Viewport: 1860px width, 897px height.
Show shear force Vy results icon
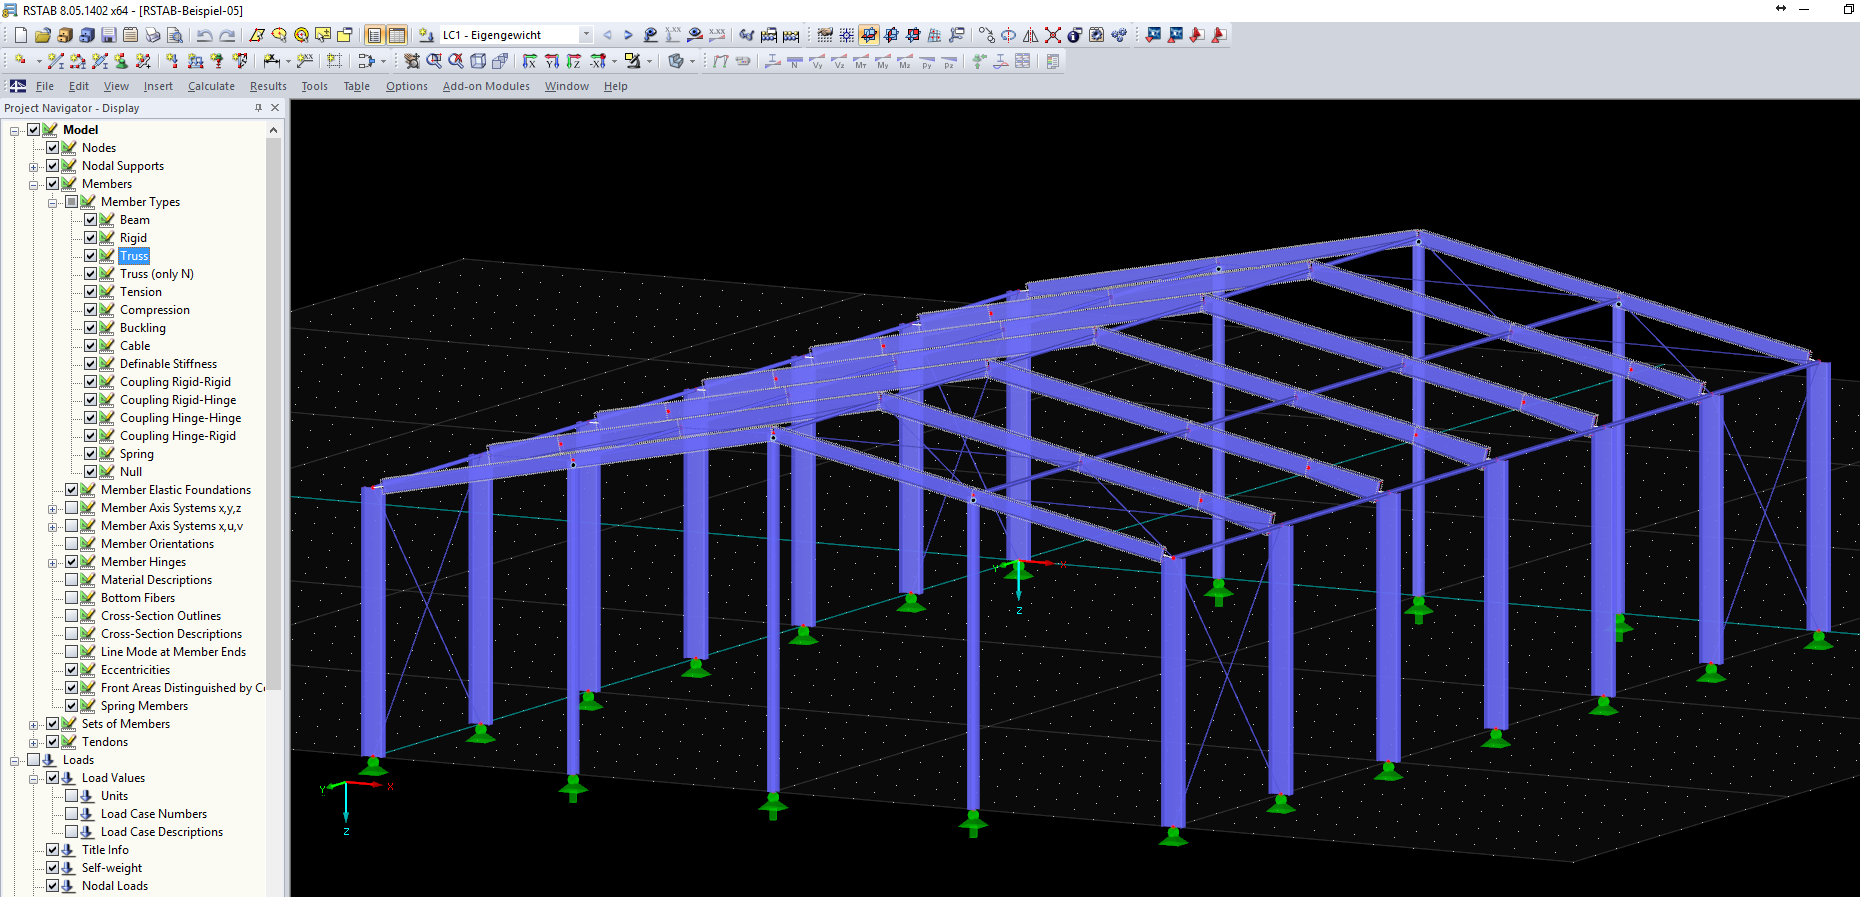tap(817, 61)
